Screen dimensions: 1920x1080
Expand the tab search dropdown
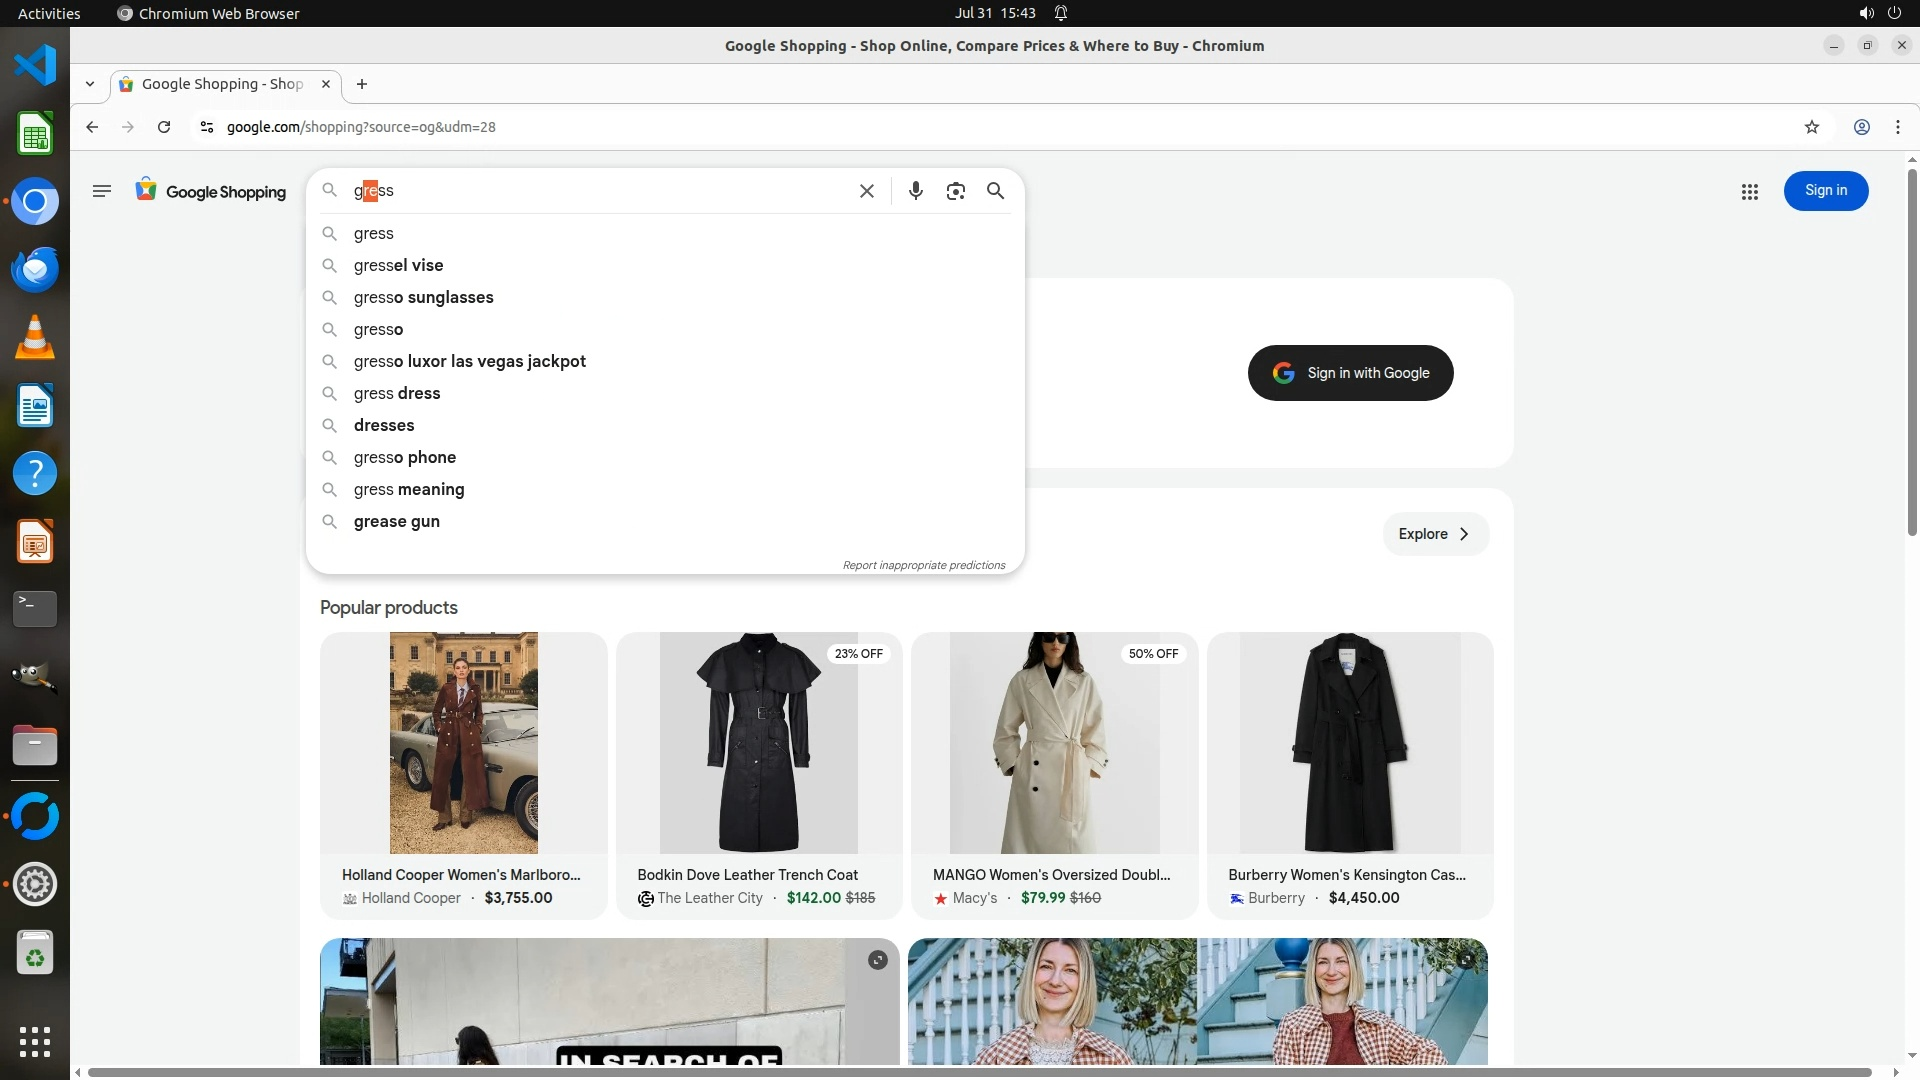click(x=90, y=85)
